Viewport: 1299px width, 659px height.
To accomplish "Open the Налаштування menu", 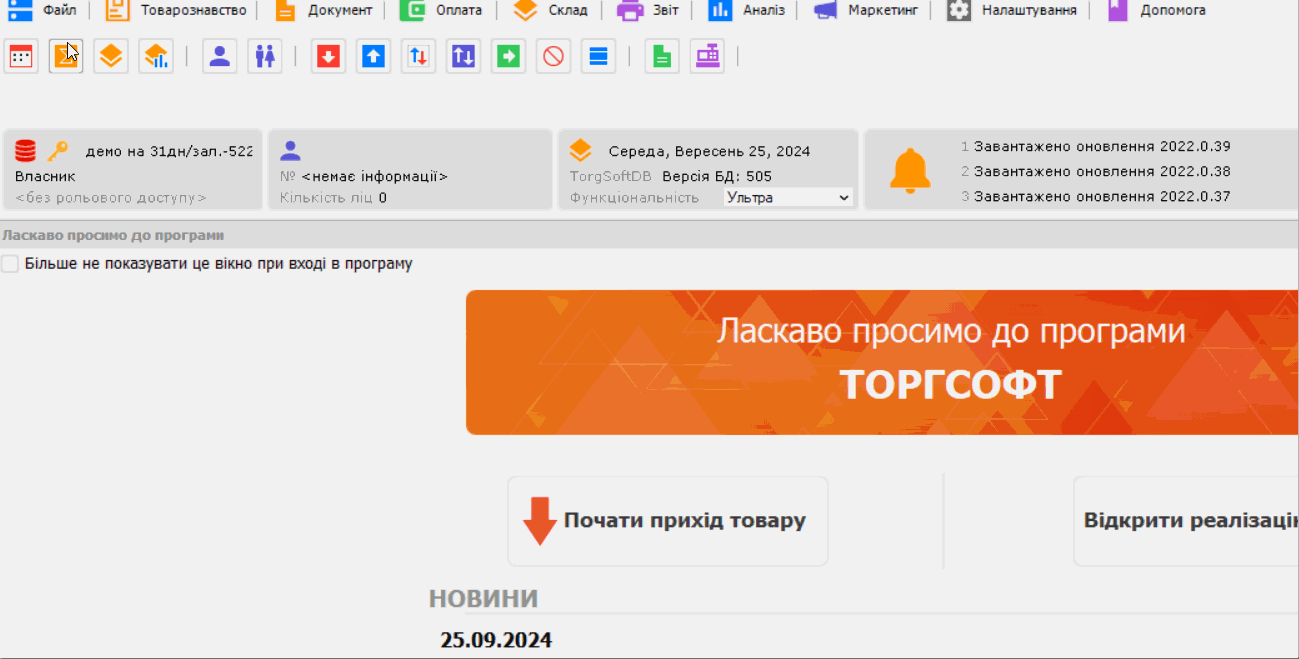I will pyautogui.click(x=1013, y=11).
